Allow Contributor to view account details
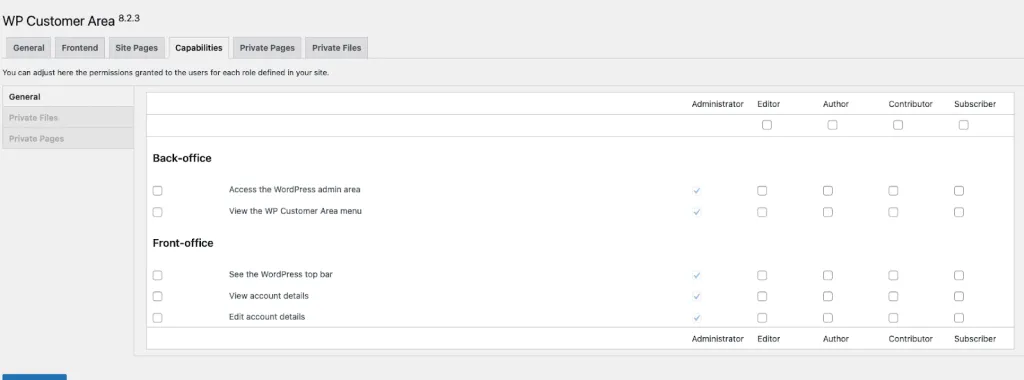The height and width of the screenshot is (380, 1024). point(893,296)
